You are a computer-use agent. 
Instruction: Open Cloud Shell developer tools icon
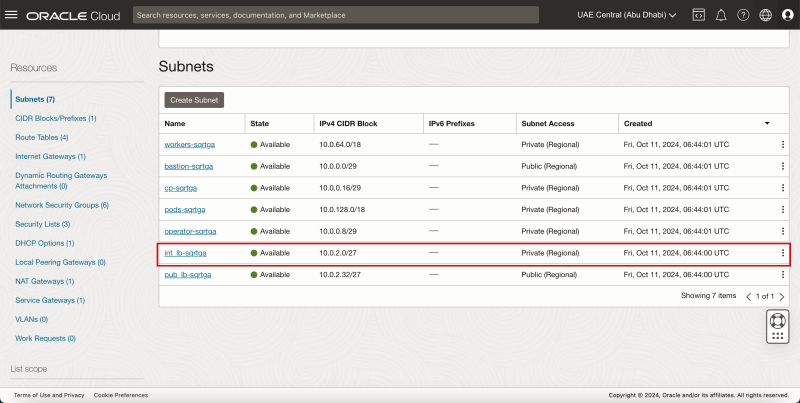(x=698, y=15)
